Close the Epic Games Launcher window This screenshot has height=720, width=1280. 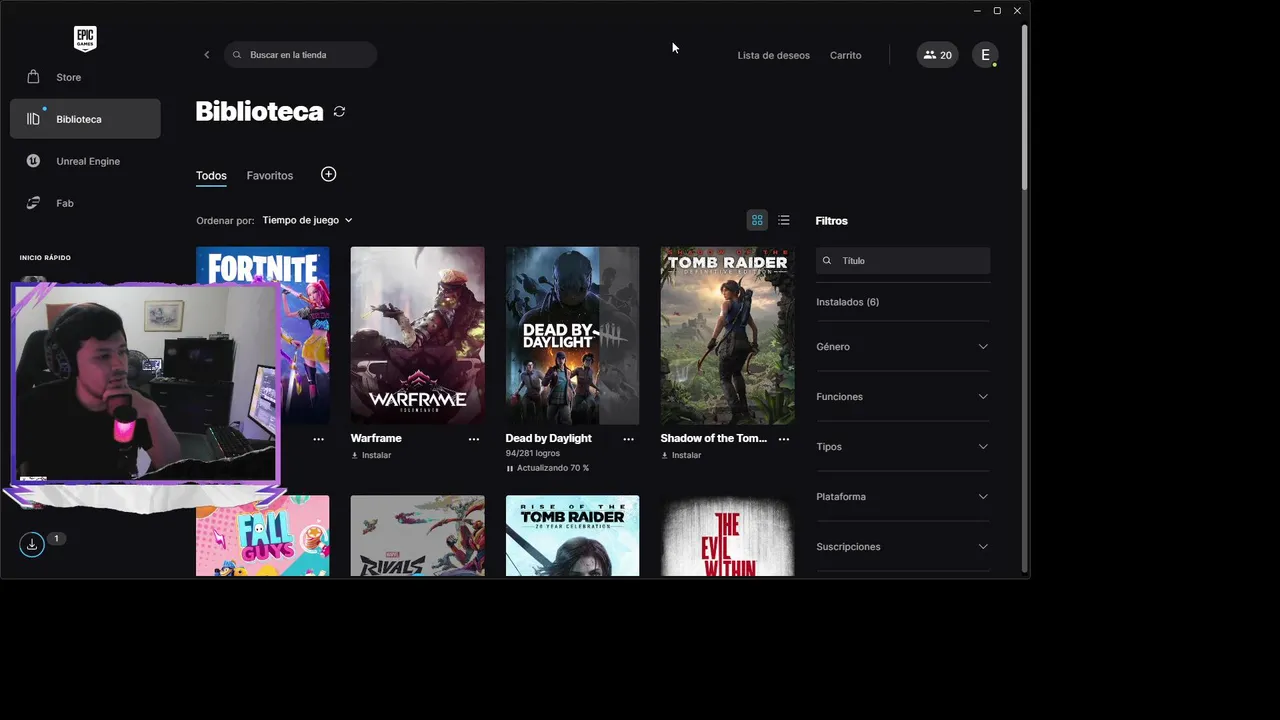pos(1017,11)
